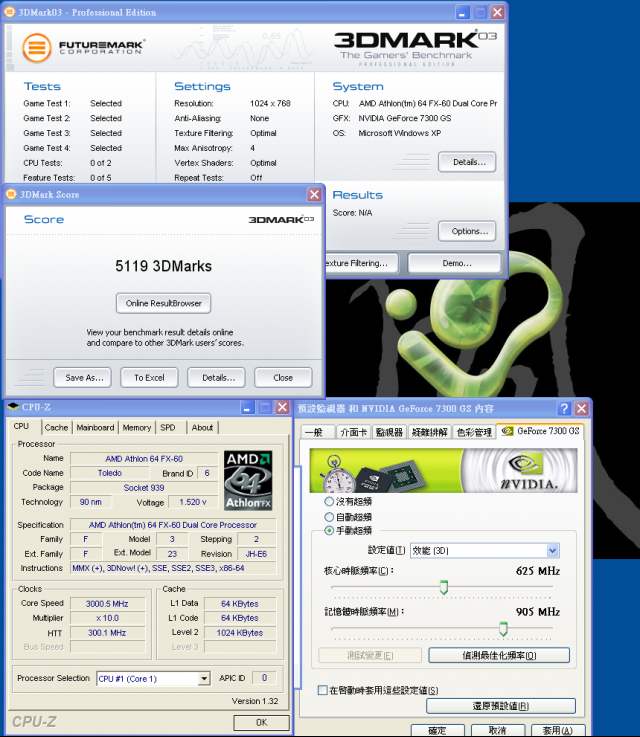Screen dimensions: 640x737
Task: Open System Details in 3DMark03 window
Action: pyautogui.click(x=467, y=162)
